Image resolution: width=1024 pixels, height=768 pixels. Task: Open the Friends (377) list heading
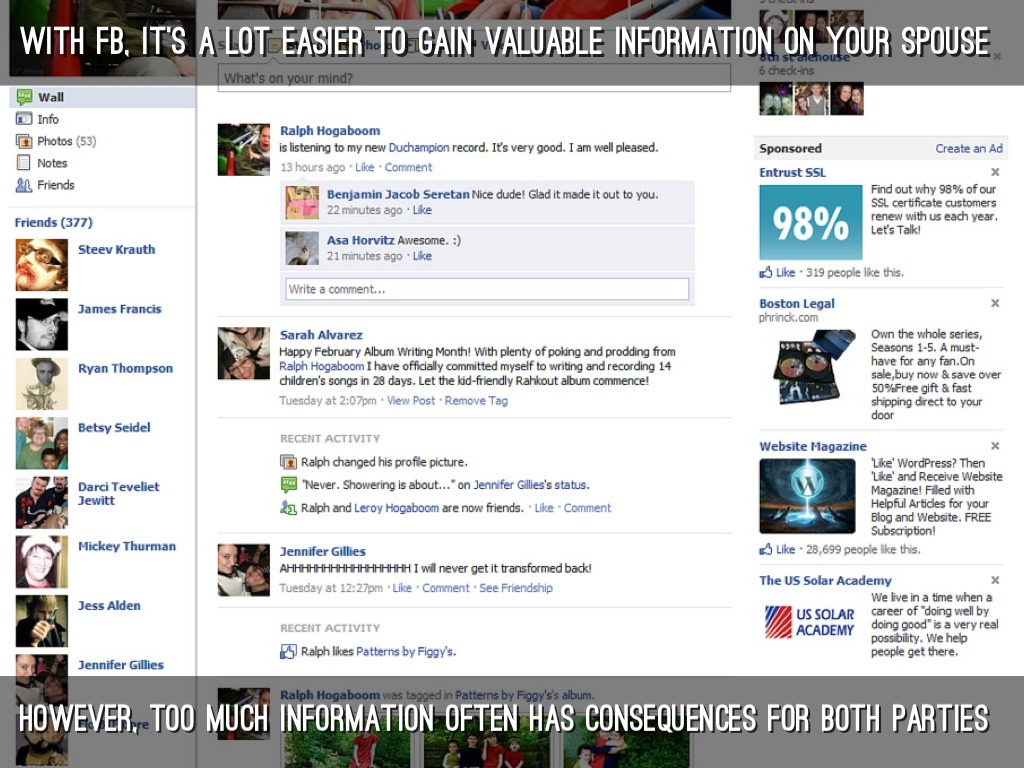(53, 222)
